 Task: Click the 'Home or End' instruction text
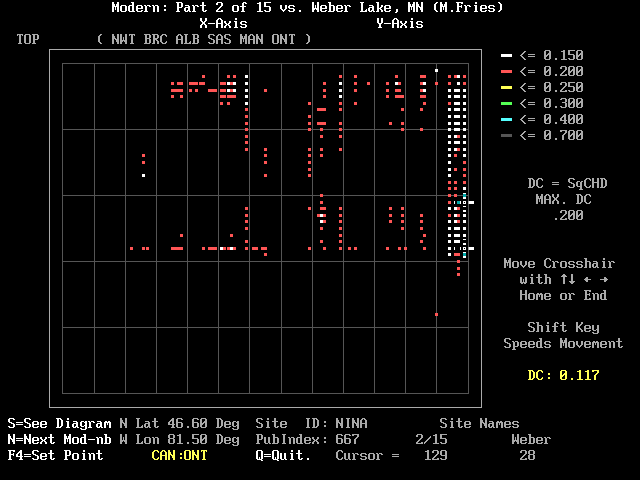563,296
